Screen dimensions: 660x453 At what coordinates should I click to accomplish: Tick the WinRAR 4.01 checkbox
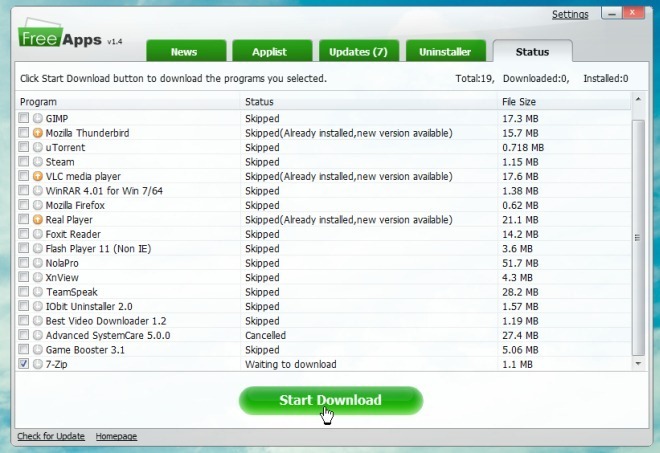[24, 190]
